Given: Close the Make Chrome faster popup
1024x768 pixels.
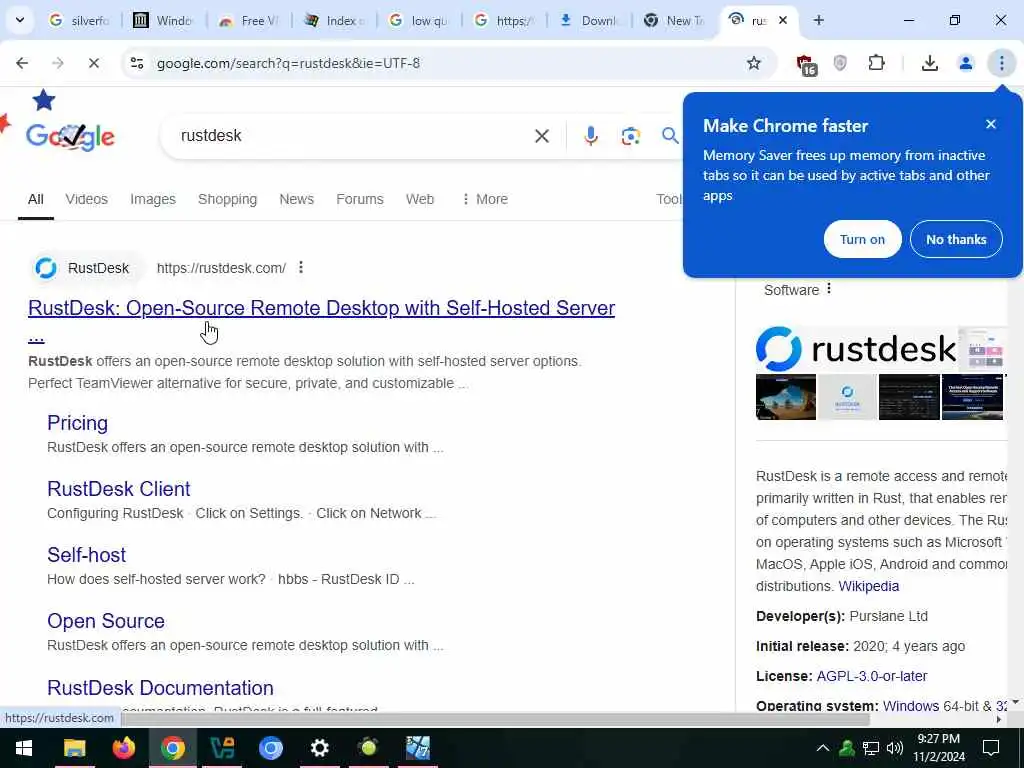Looking at the screenshot, I should pos(991,124).
